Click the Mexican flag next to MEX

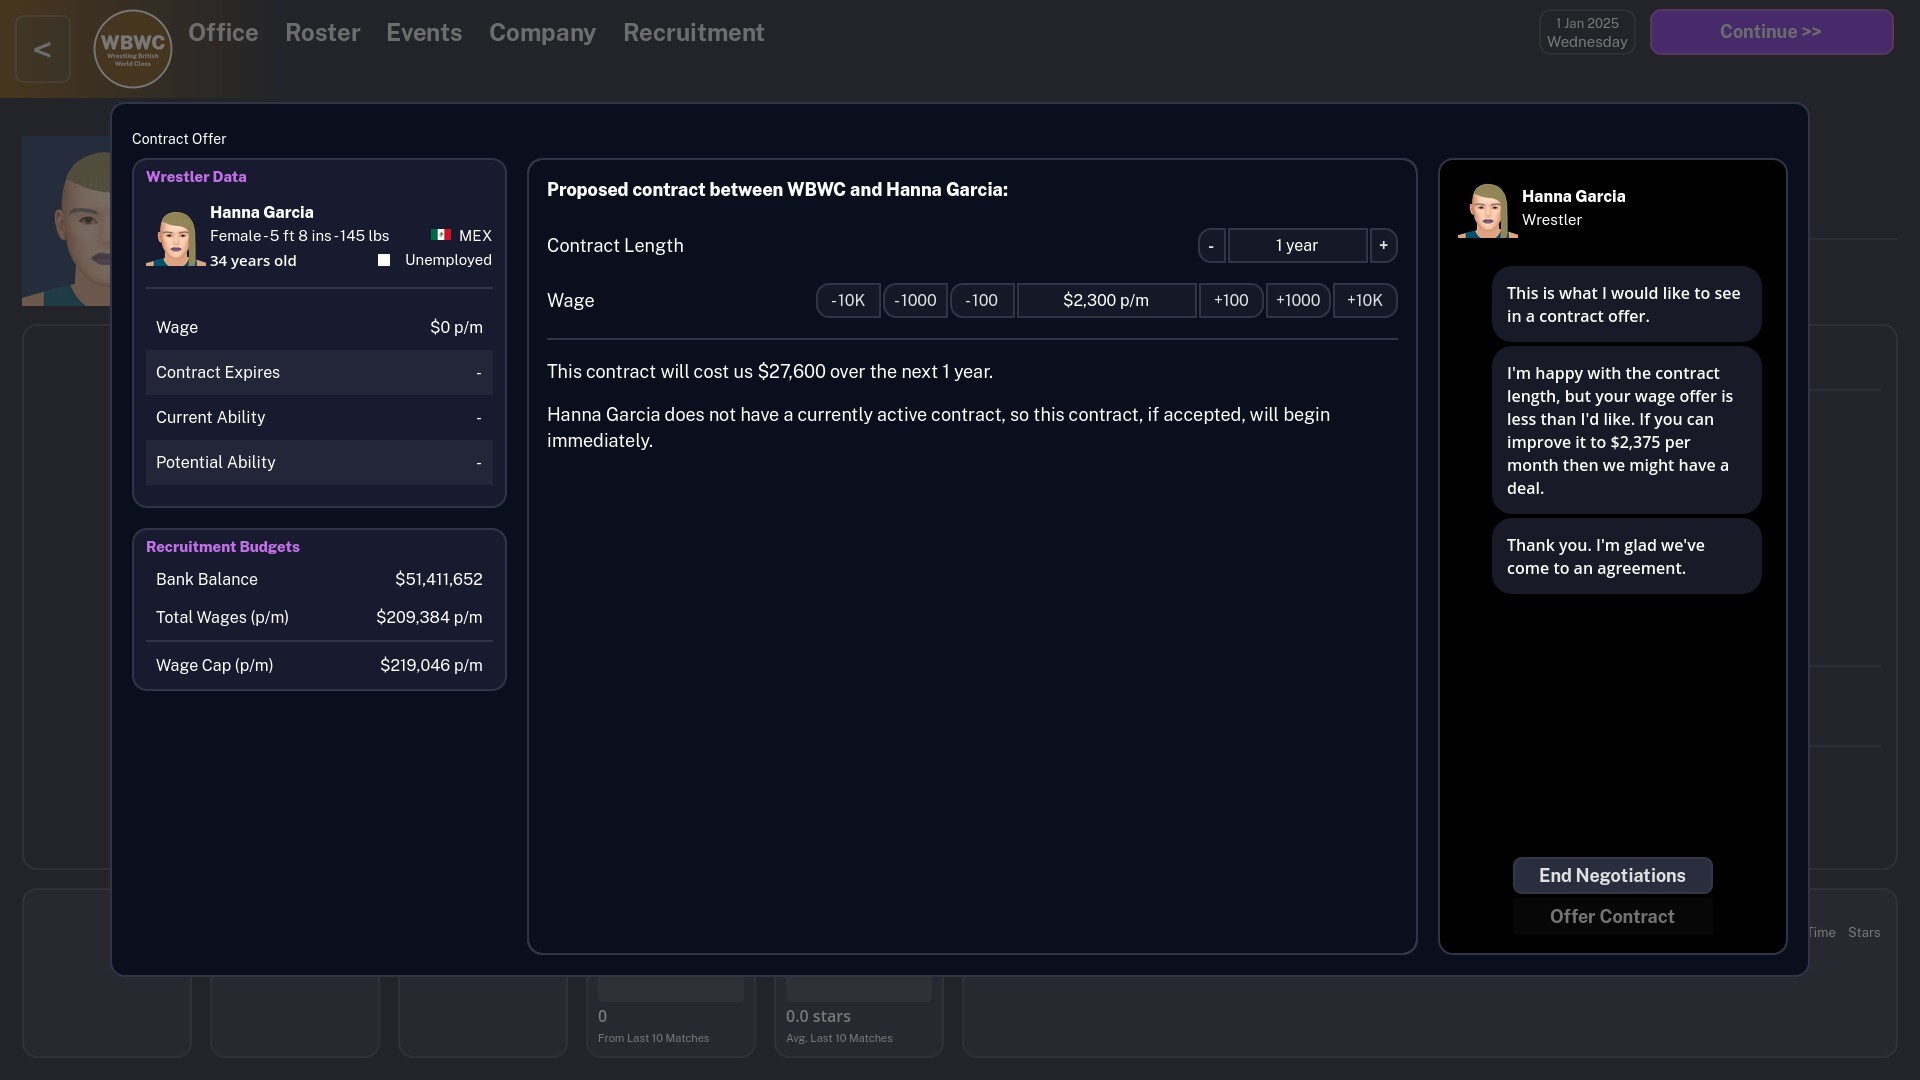pos(440,234)
